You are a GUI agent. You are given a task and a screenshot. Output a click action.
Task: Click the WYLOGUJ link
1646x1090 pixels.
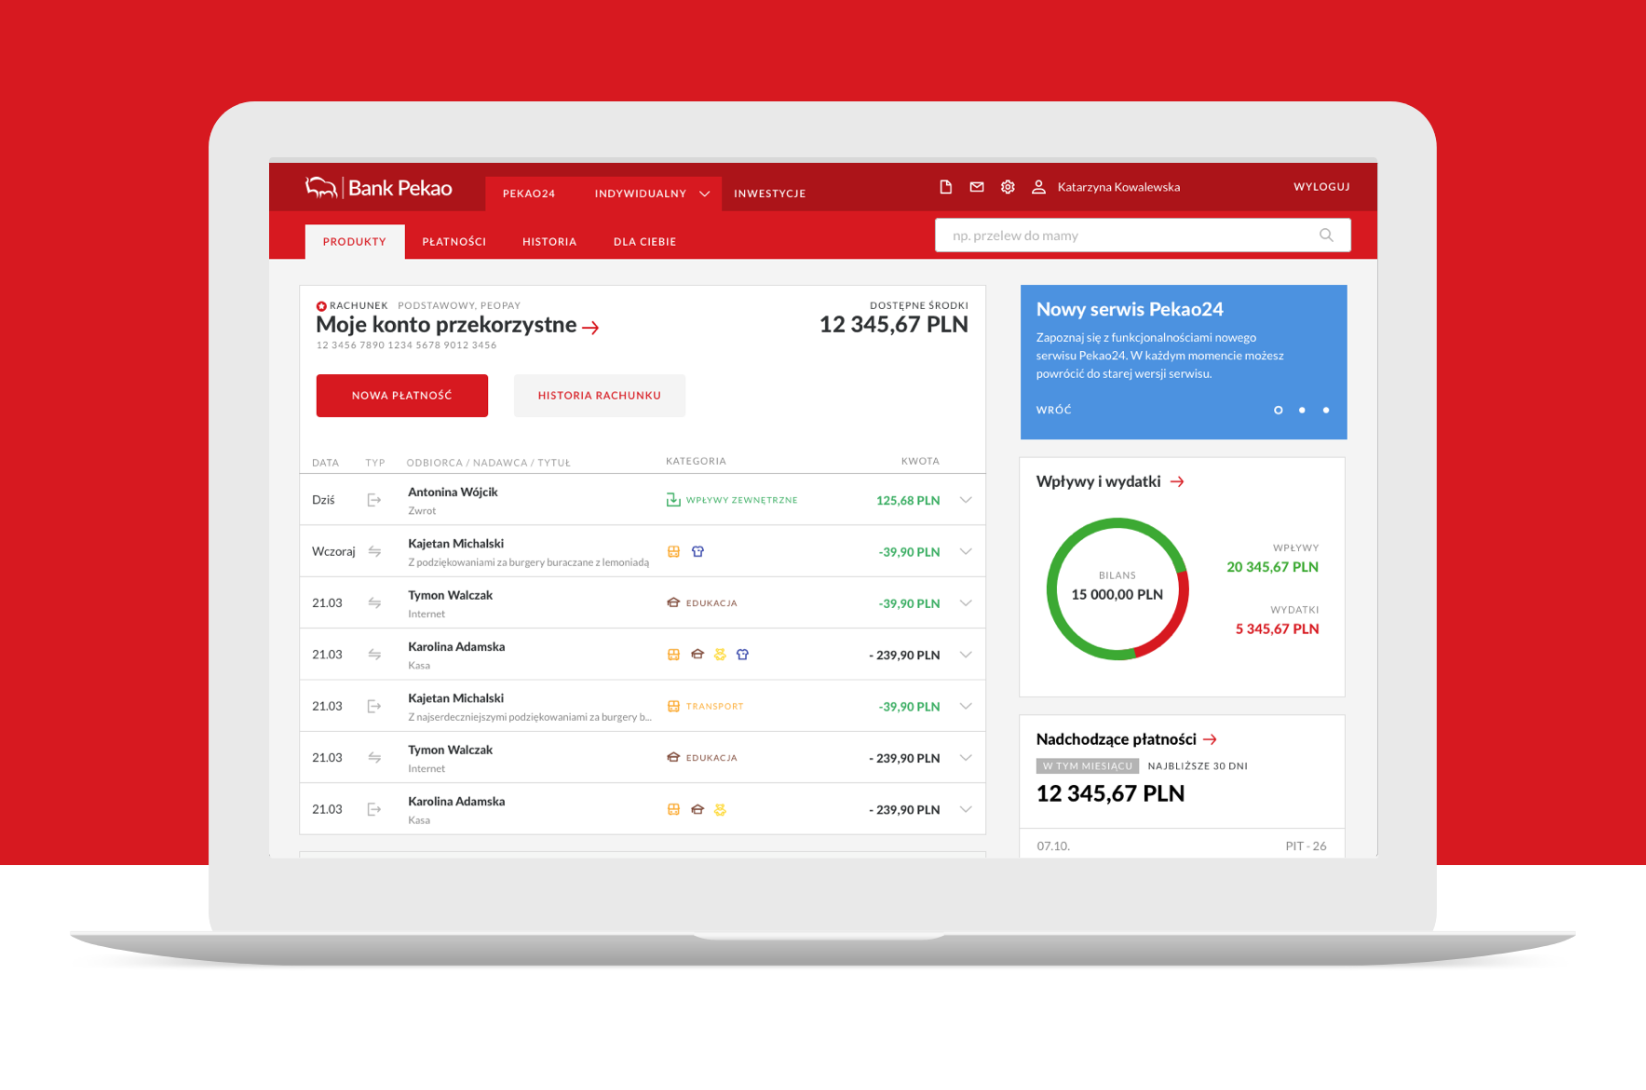pos(1321,186)
